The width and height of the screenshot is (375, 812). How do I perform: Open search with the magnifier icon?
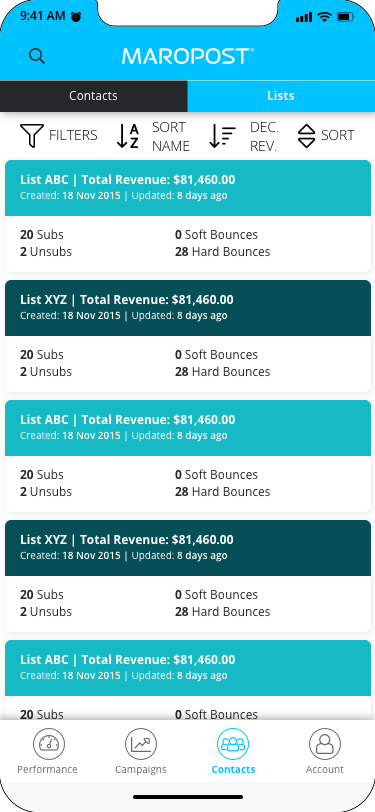37,56
